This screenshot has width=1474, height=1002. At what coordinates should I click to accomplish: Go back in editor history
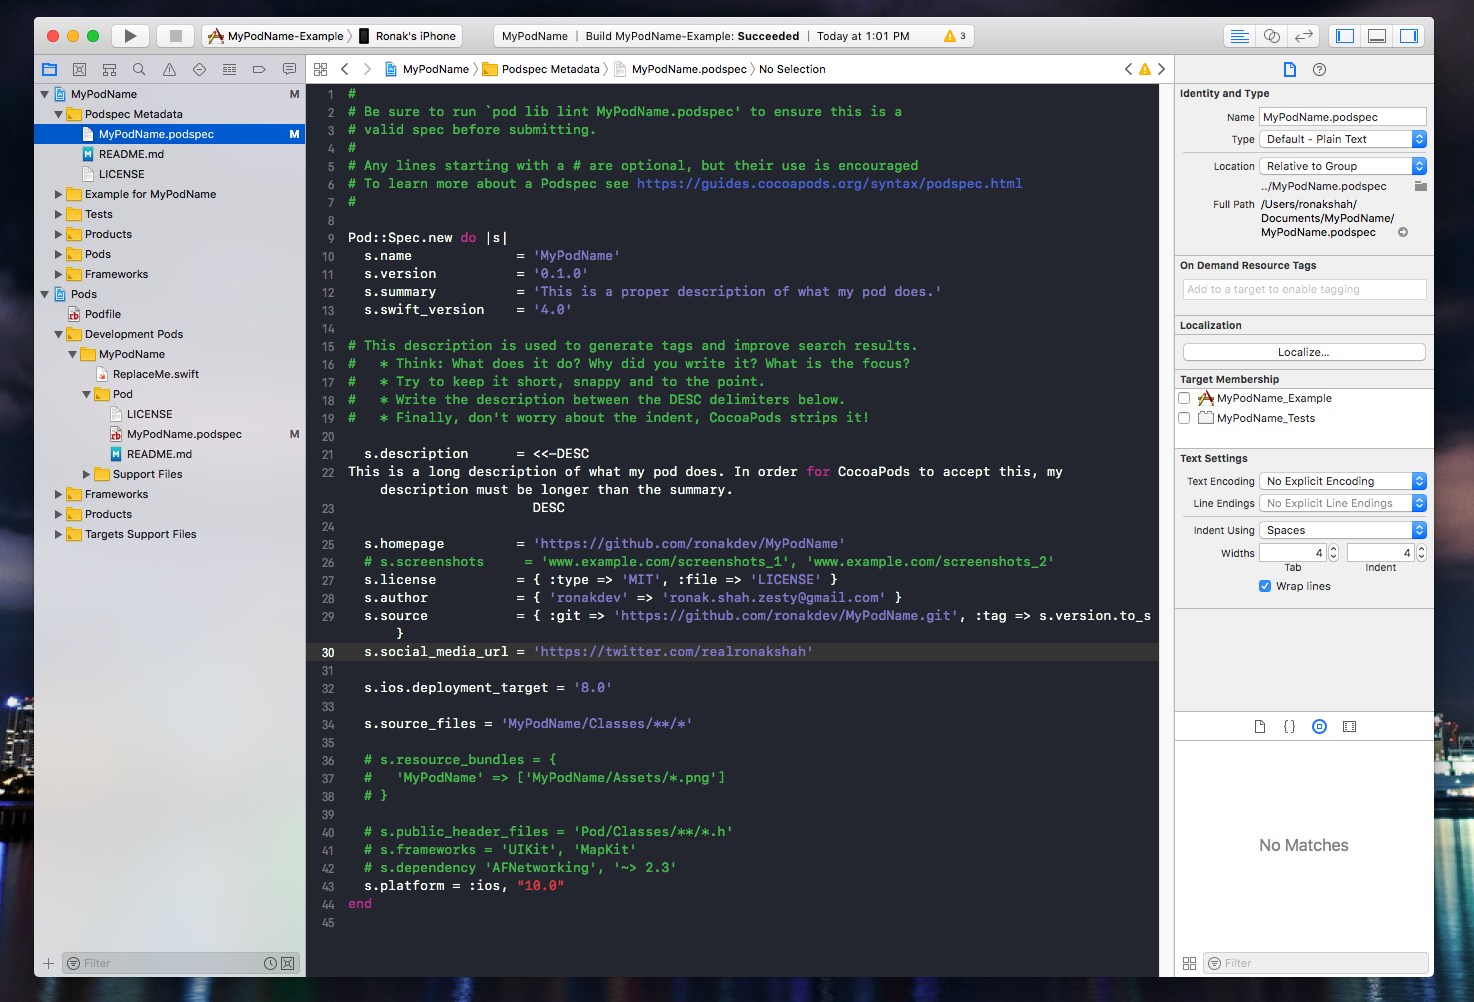tap(345, 69)
